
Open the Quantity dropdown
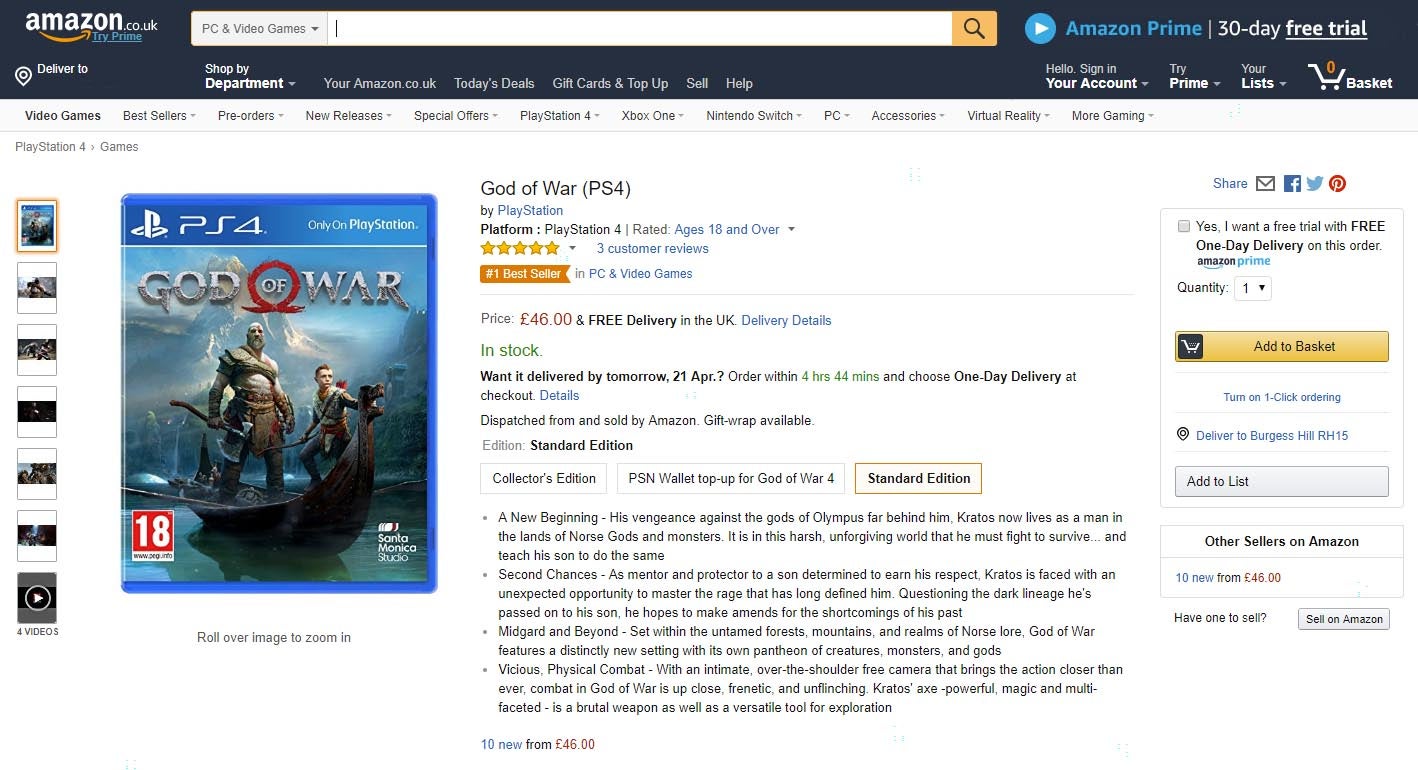(x=1253, y=288)
